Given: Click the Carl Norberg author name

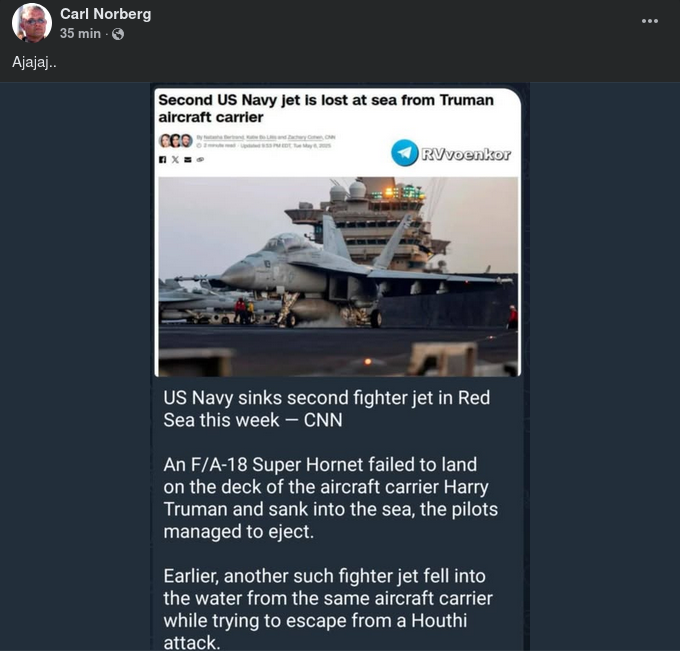Looking at the screenshot, I should 107,13.
